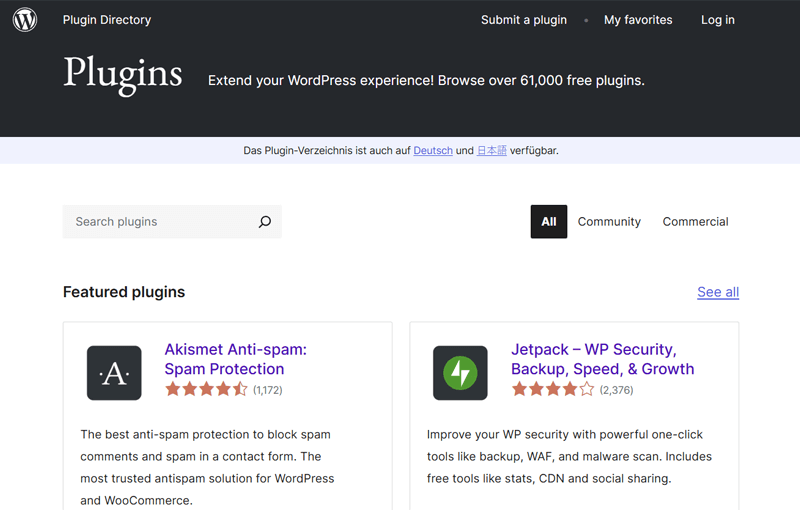Switch to Deutsch plugin directory
Viewport: 800px width, 510px height.
(x=433, y=150)
